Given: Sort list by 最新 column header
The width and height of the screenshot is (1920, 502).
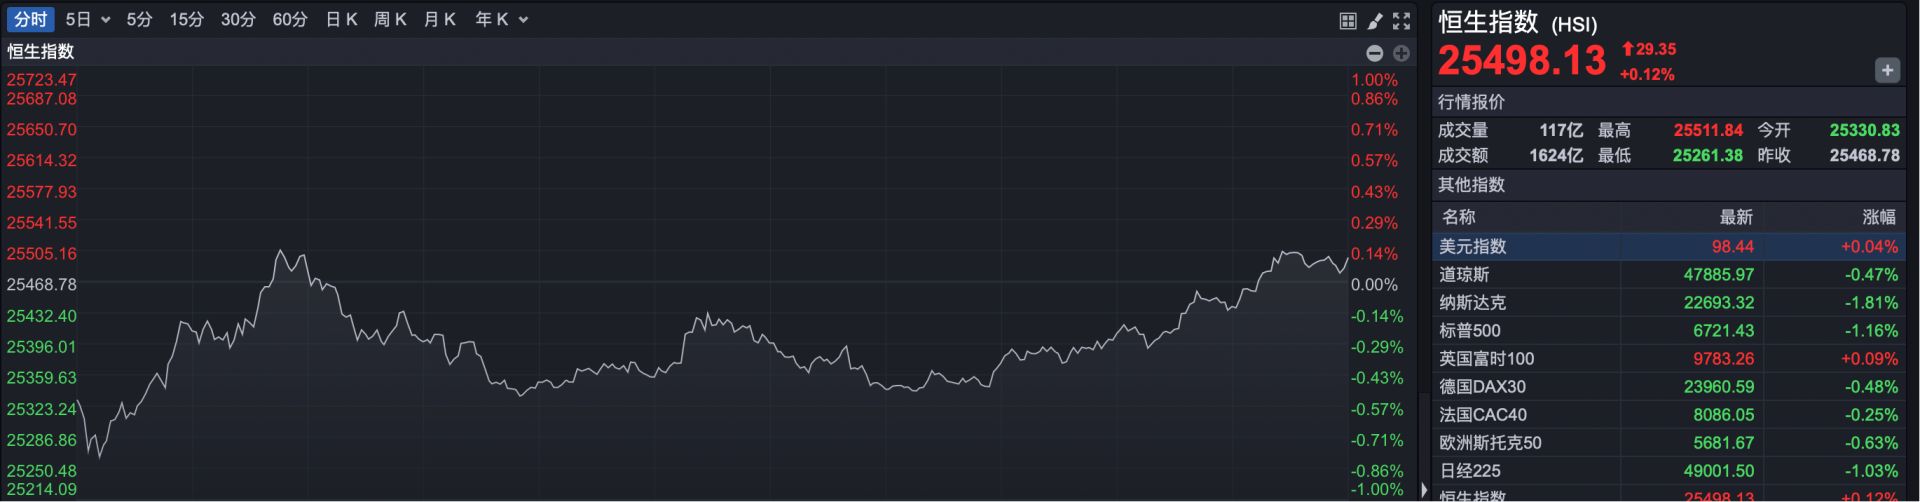Looking at the screenshot, I should pos(1735,217).
